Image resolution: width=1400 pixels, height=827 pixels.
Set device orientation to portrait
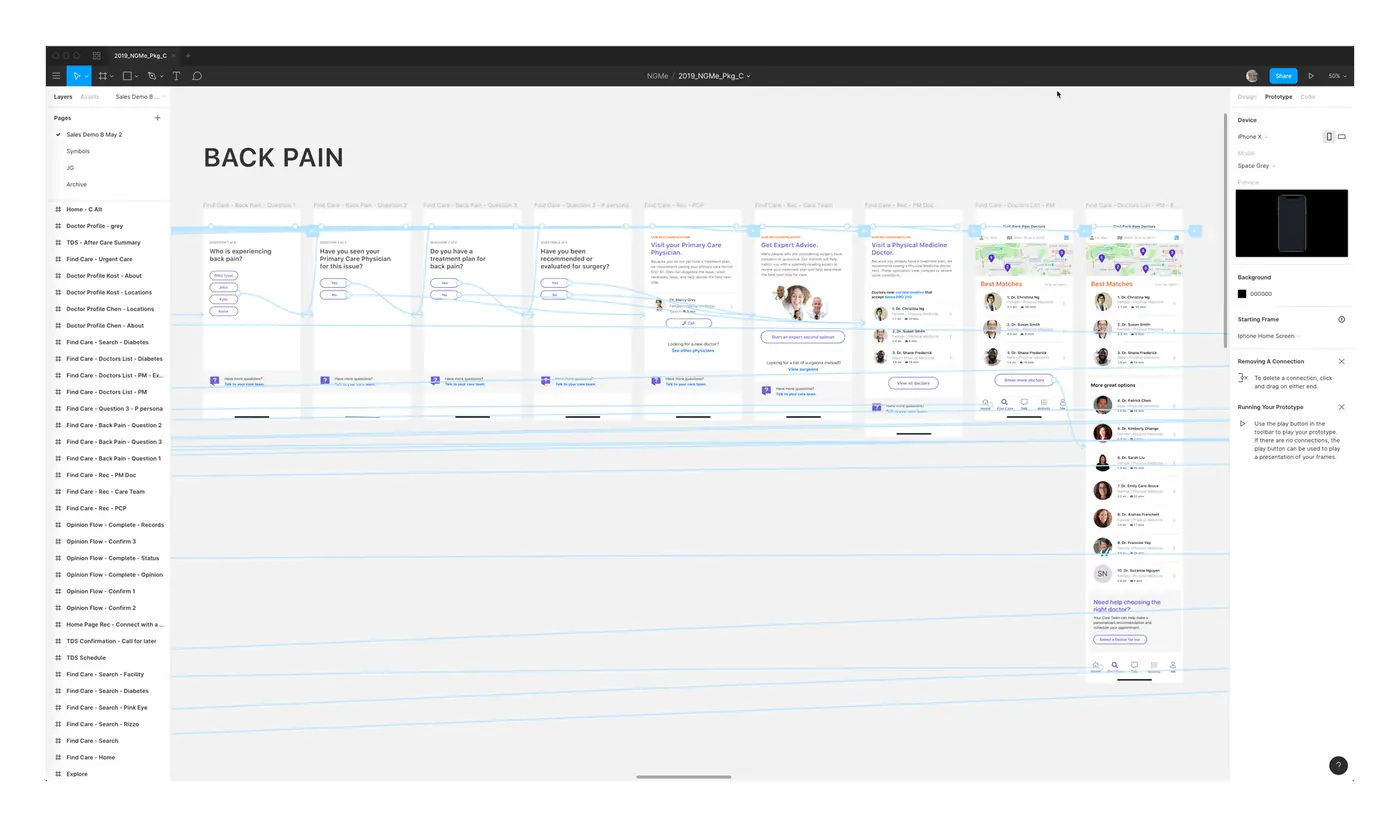[x=1329, y=137]
